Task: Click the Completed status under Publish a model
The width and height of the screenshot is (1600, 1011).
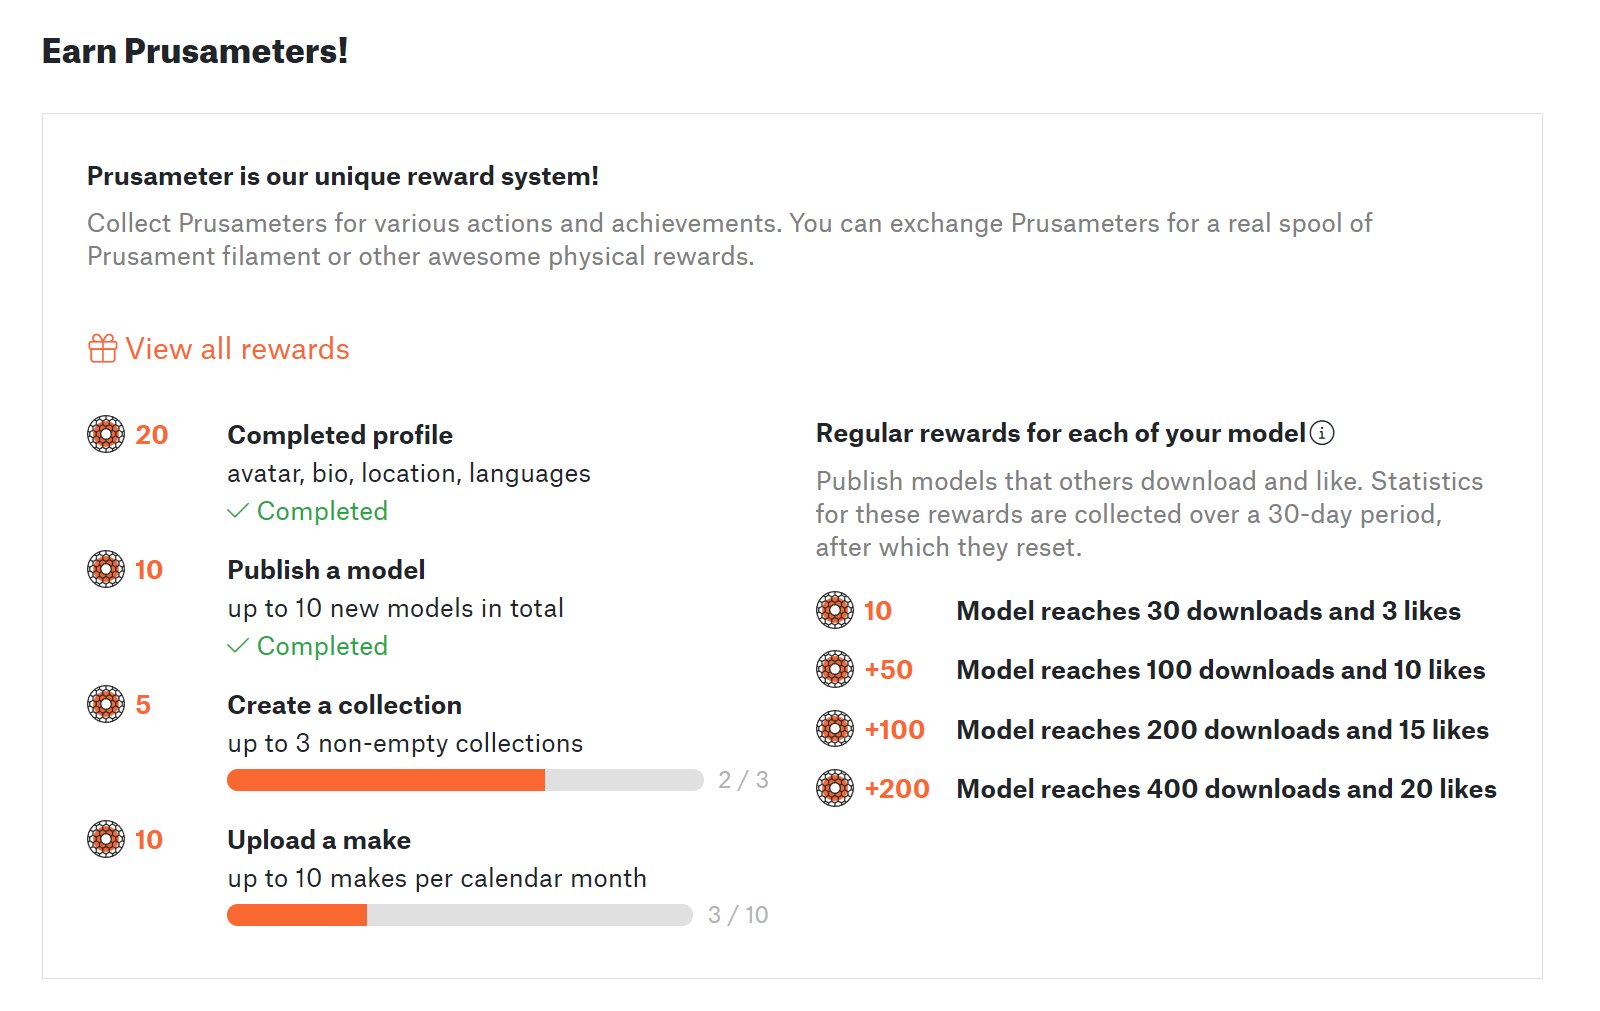Action: pos(308,646)
